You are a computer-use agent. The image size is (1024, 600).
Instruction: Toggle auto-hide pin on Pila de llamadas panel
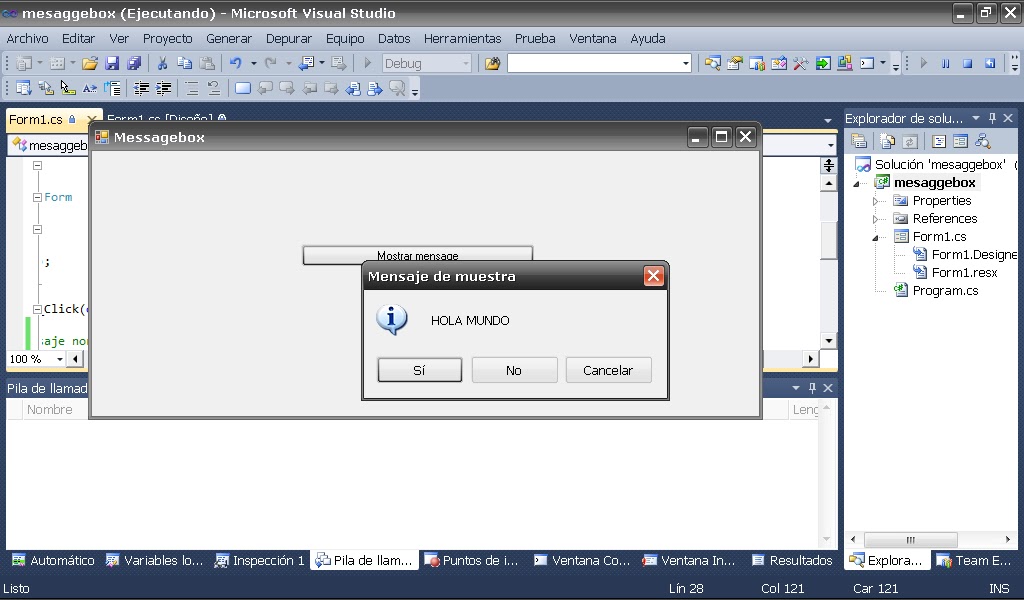tap(813, 386)
